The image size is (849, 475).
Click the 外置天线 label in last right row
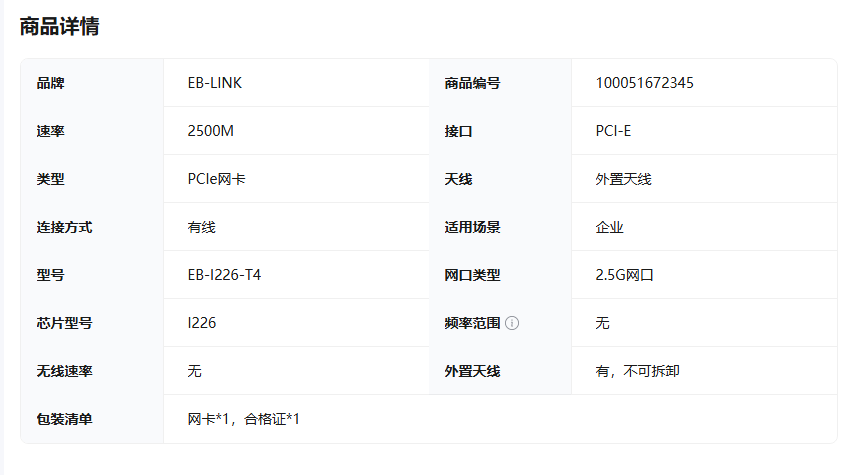[x=472, y=371]
